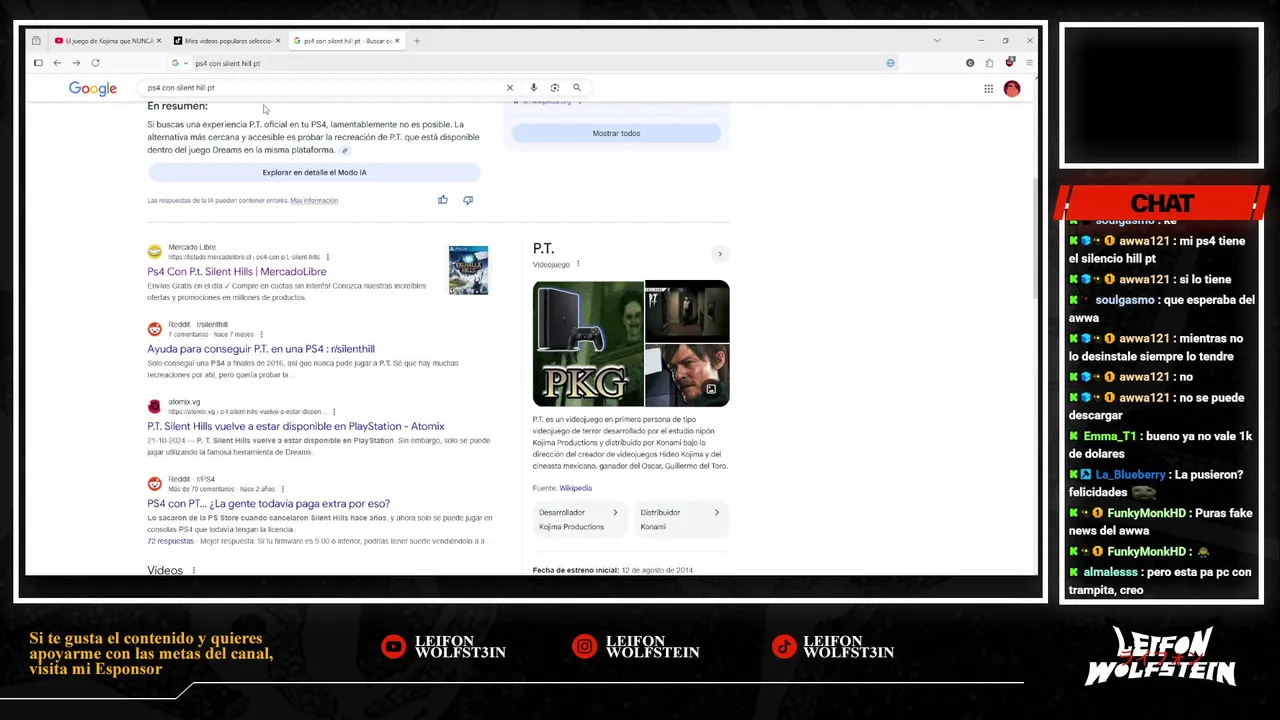
Task: Go back to the previous page
Action: tap(57, 63)
